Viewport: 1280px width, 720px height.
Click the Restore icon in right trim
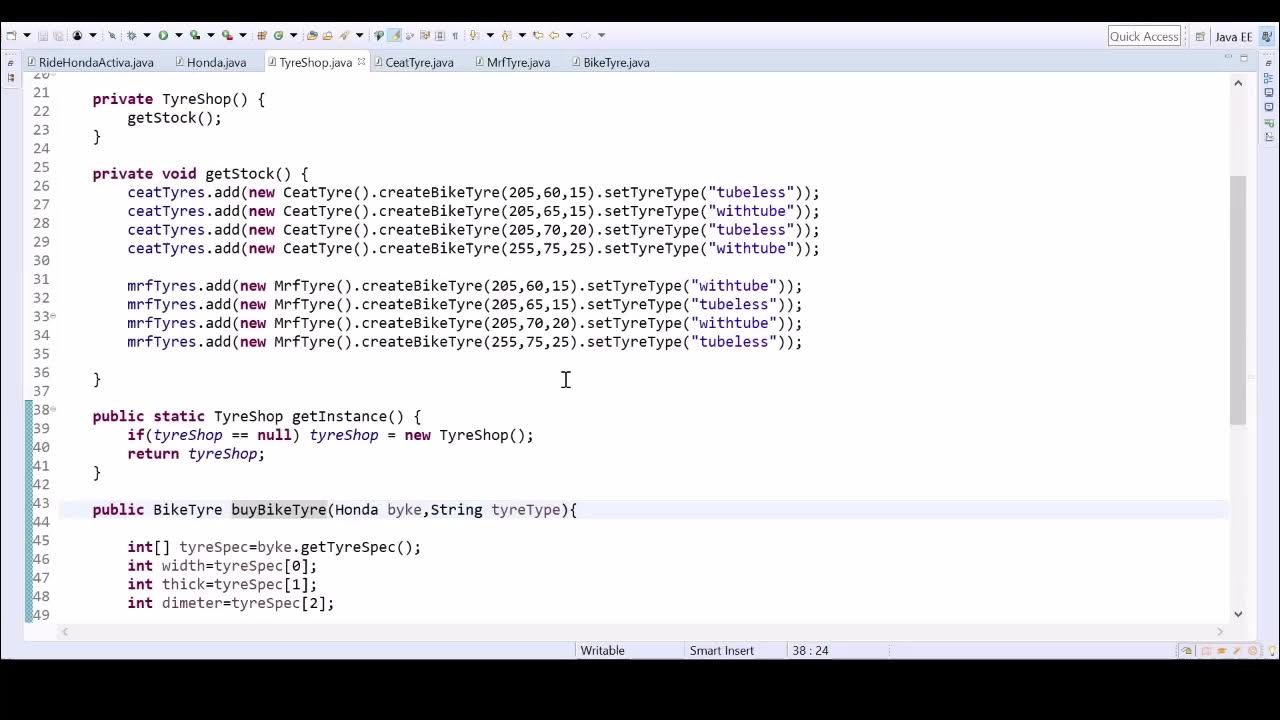tap(1269, 63)
